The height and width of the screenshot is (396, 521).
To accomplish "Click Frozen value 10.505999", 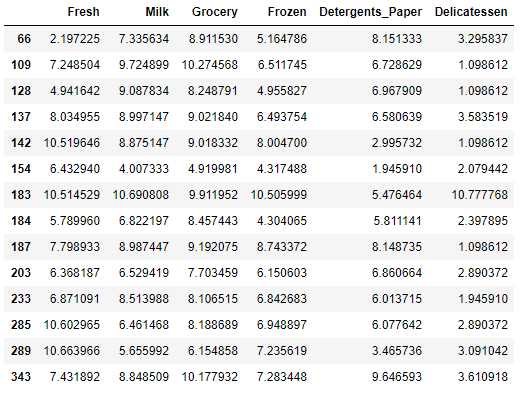I will coord(279,195).
